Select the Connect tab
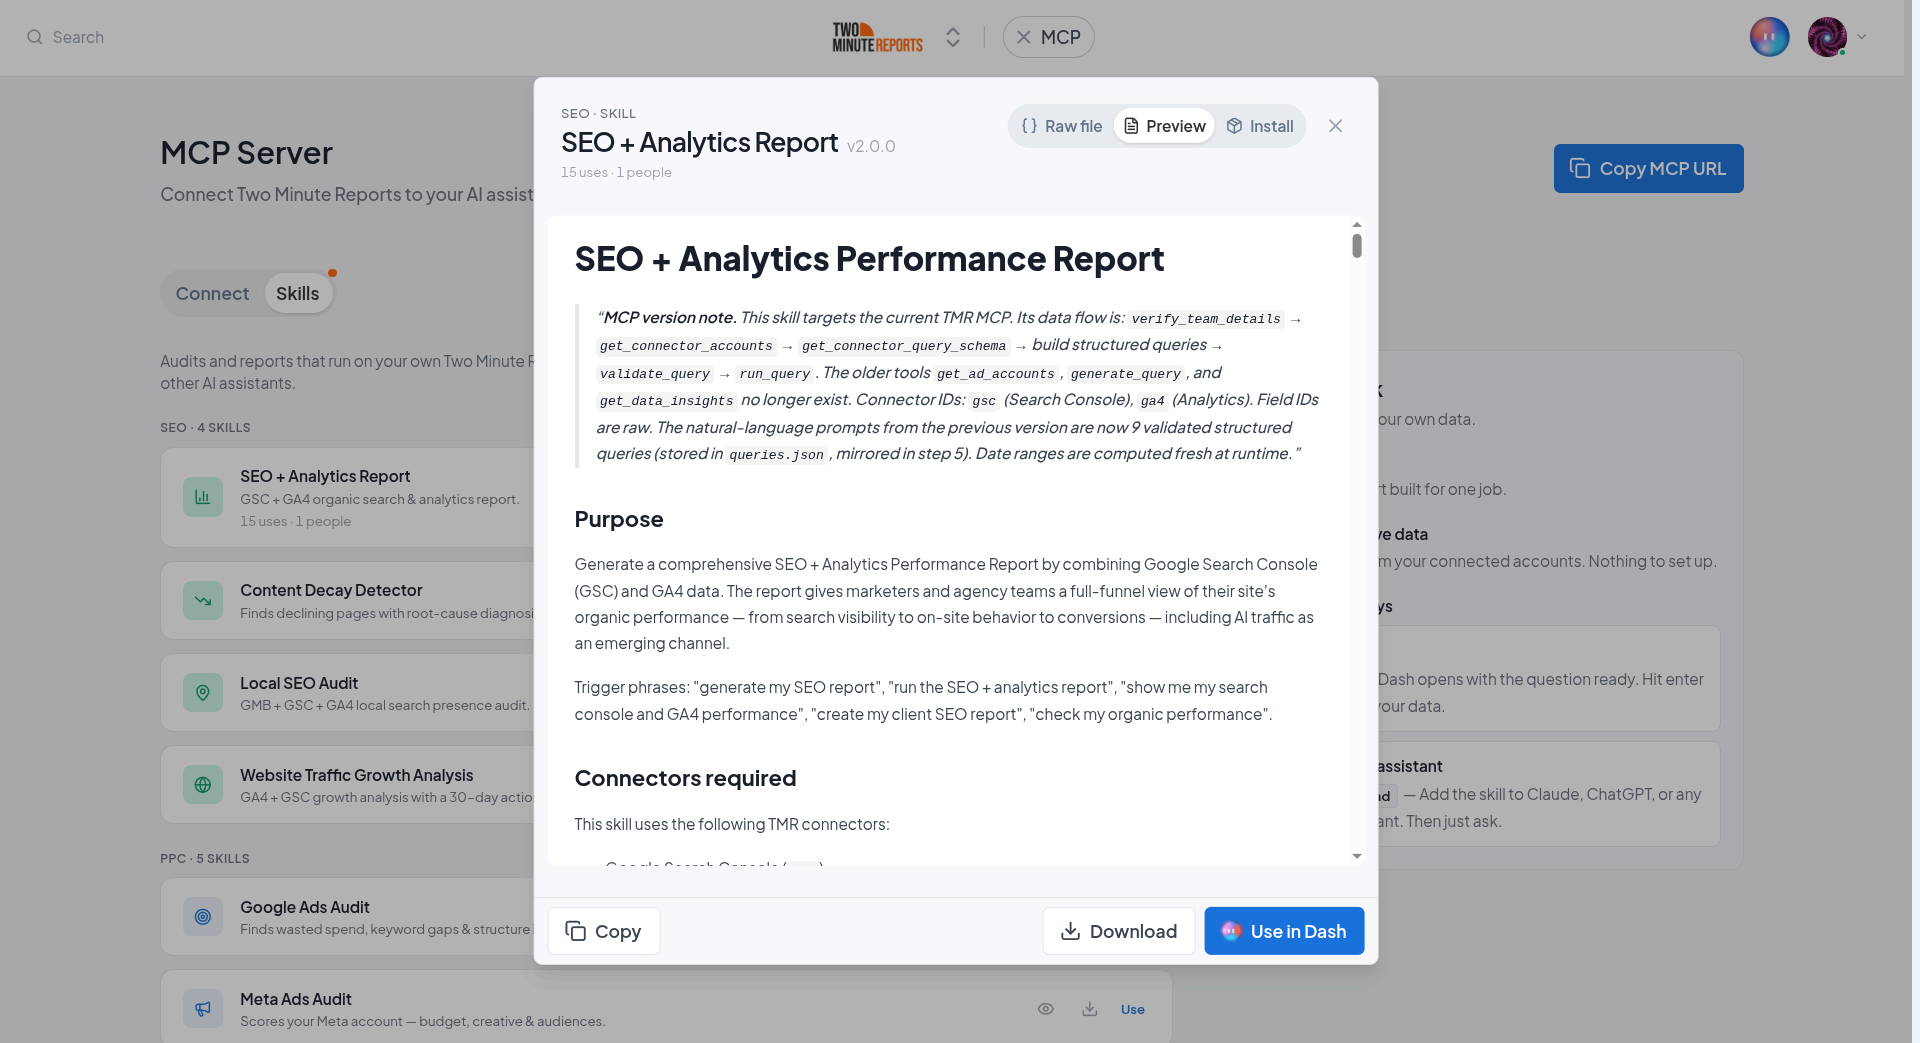 click(212, 294)
